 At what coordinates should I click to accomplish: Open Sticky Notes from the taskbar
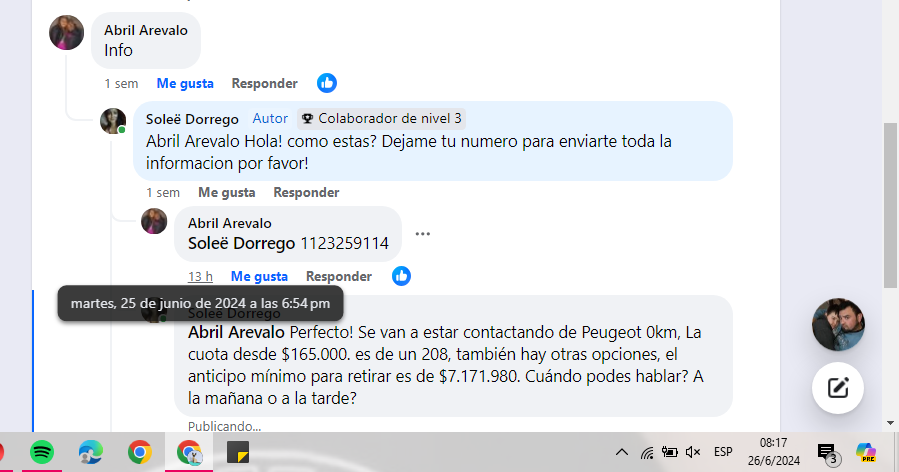(238, 453)
